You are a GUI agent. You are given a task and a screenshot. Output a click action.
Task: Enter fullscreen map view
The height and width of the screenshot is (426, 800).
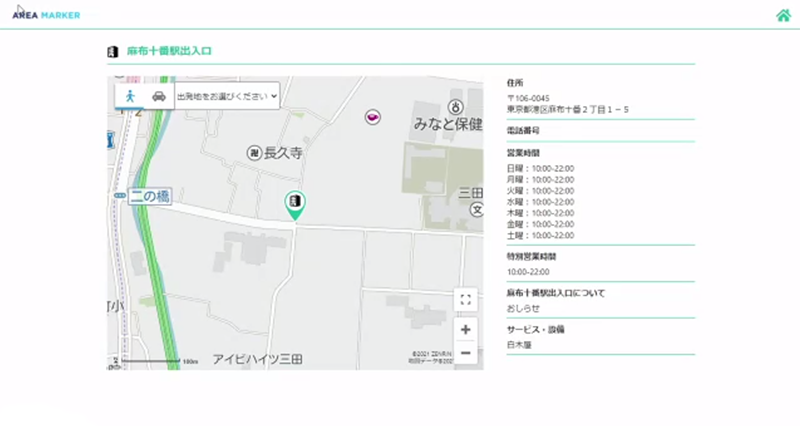(x=465, y=298)
